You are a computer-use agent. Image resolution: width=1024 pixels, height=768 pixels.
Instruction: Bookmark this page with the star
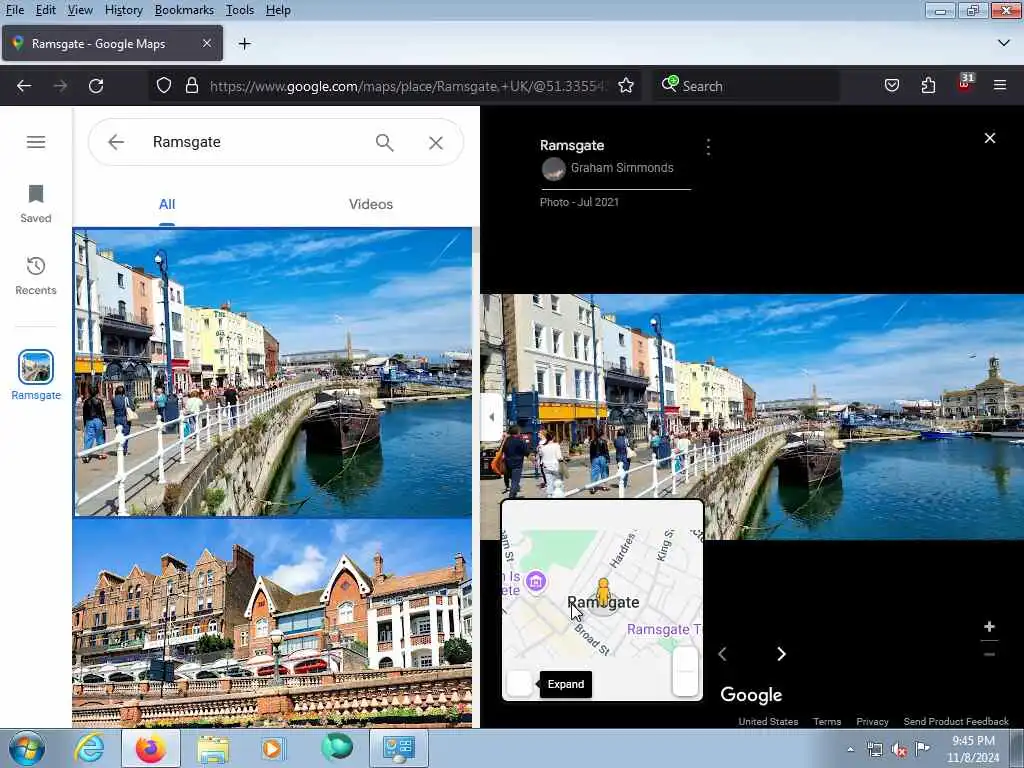(x=626, y=86)
